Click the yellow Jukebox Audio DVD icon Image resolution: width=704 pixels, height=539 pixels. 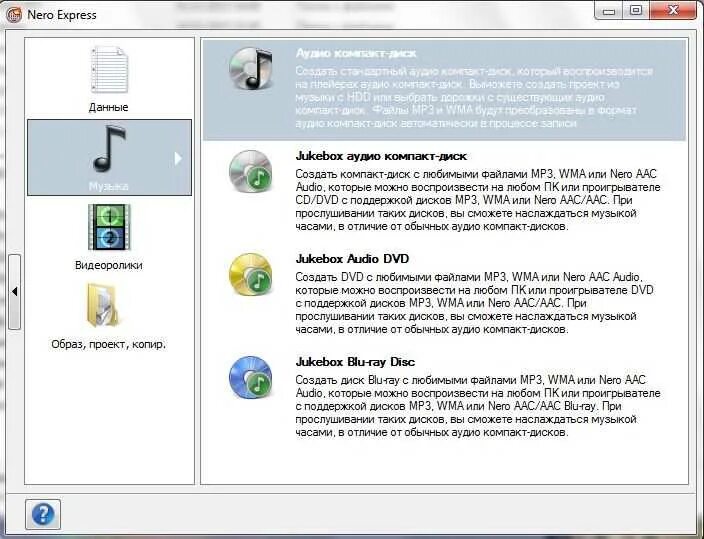coord(251,274)
